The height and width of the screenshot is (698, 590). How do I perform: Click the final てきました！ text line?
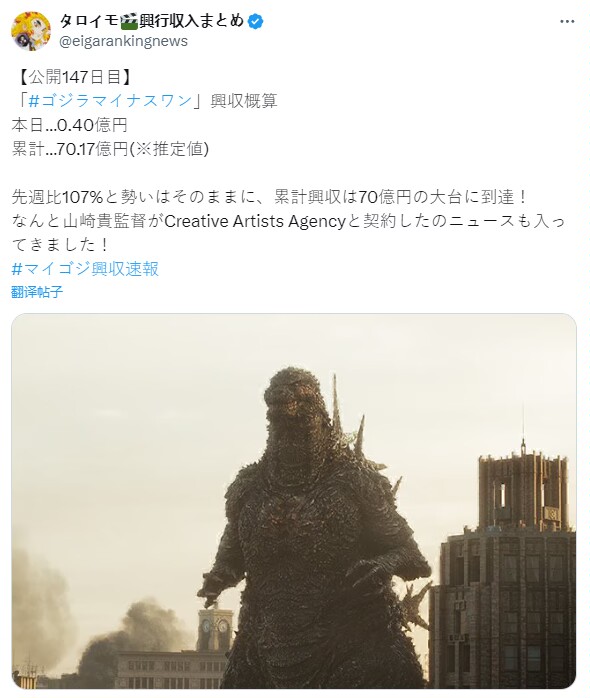click(60, 244)
